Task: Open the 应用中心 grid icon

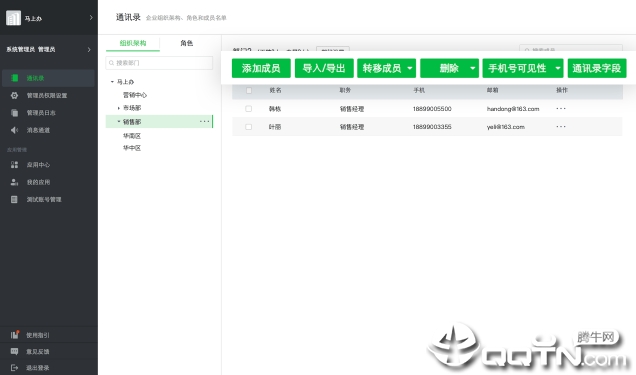Action: [x=14, y=165]
